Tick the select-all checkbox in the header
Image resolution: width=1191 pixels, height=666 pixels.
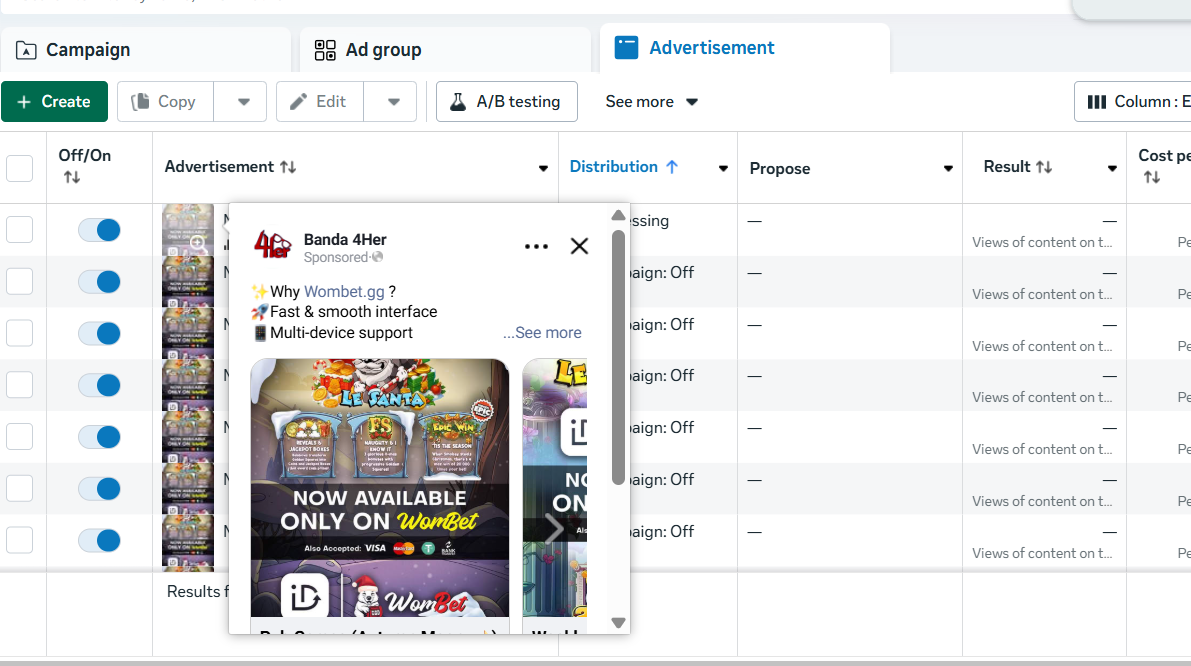pos(20,168)
